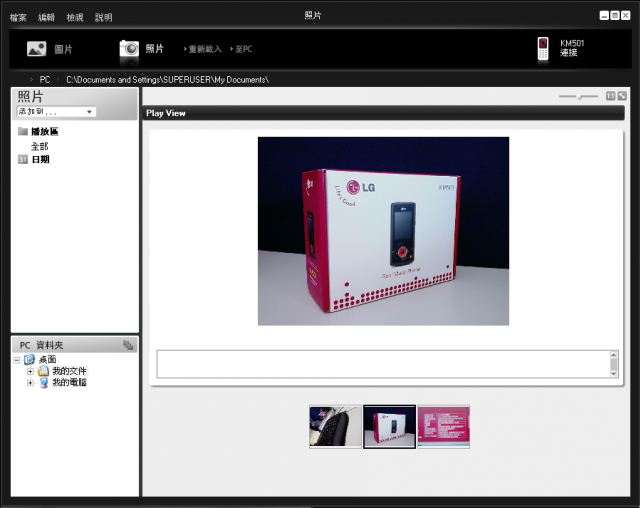640x508 pixels.
Task: Click the My Documents path text
Action: pos(167,80)
